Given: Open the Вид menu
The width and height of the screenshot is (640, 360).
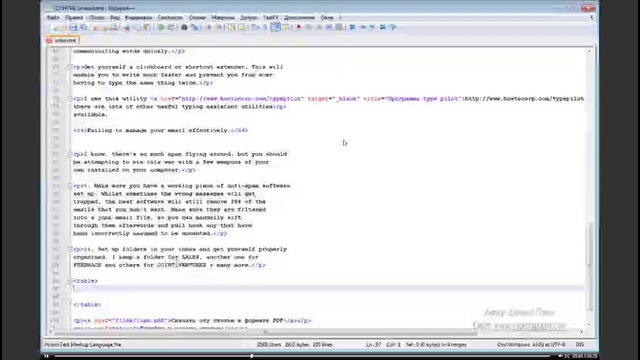Looking at the screenshot, I should point(115,18).
